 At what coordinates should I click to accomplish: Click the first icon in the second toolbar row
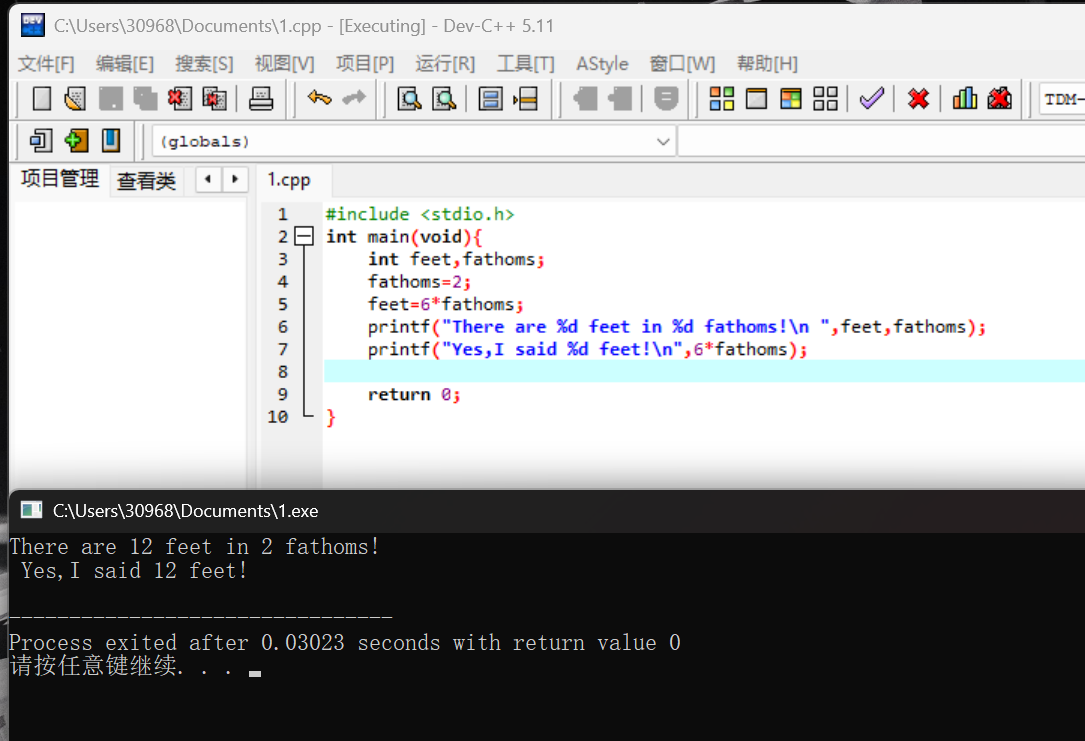[41, 140]
